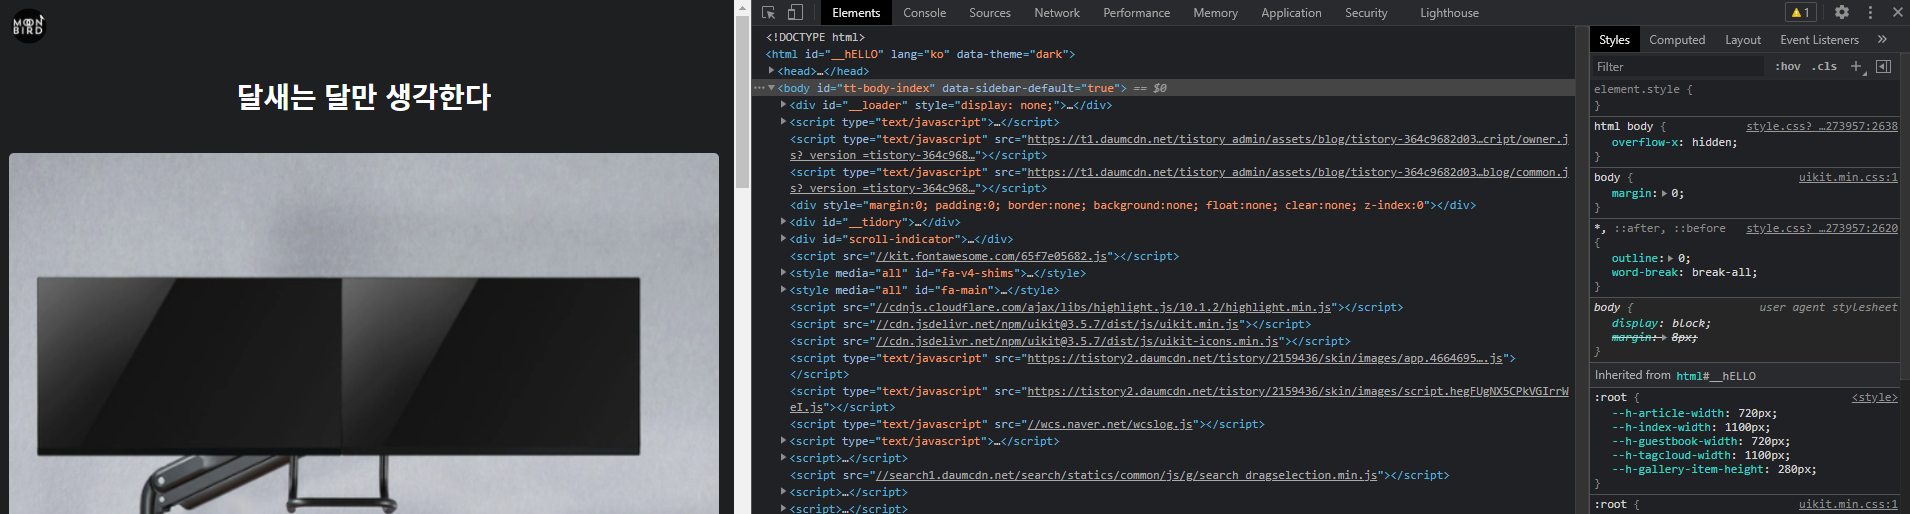
Task: Expand the outline shorthand property value
Action: point(1671,258)
